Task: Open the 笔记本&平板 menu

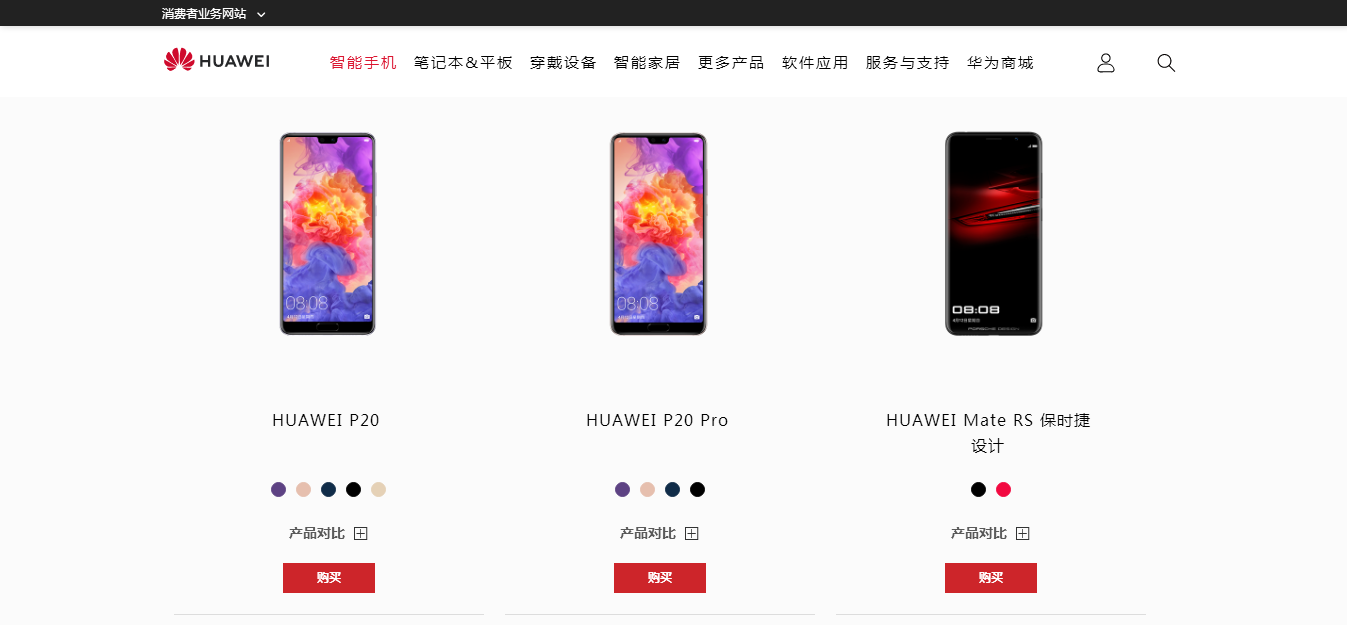Action: pyautogui.click(x=463, y=62)
